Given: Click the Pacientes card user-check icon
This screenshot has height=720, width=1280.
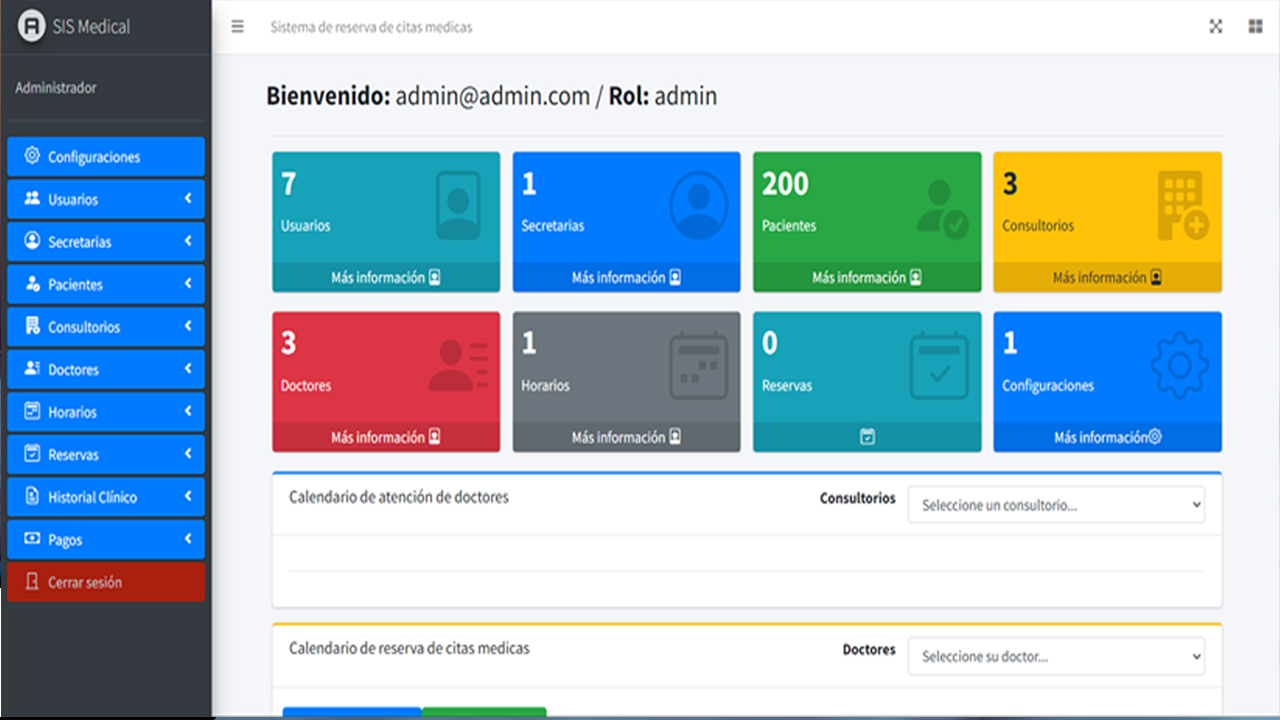Looking at the screenshot, I should (x=942, y=208).
